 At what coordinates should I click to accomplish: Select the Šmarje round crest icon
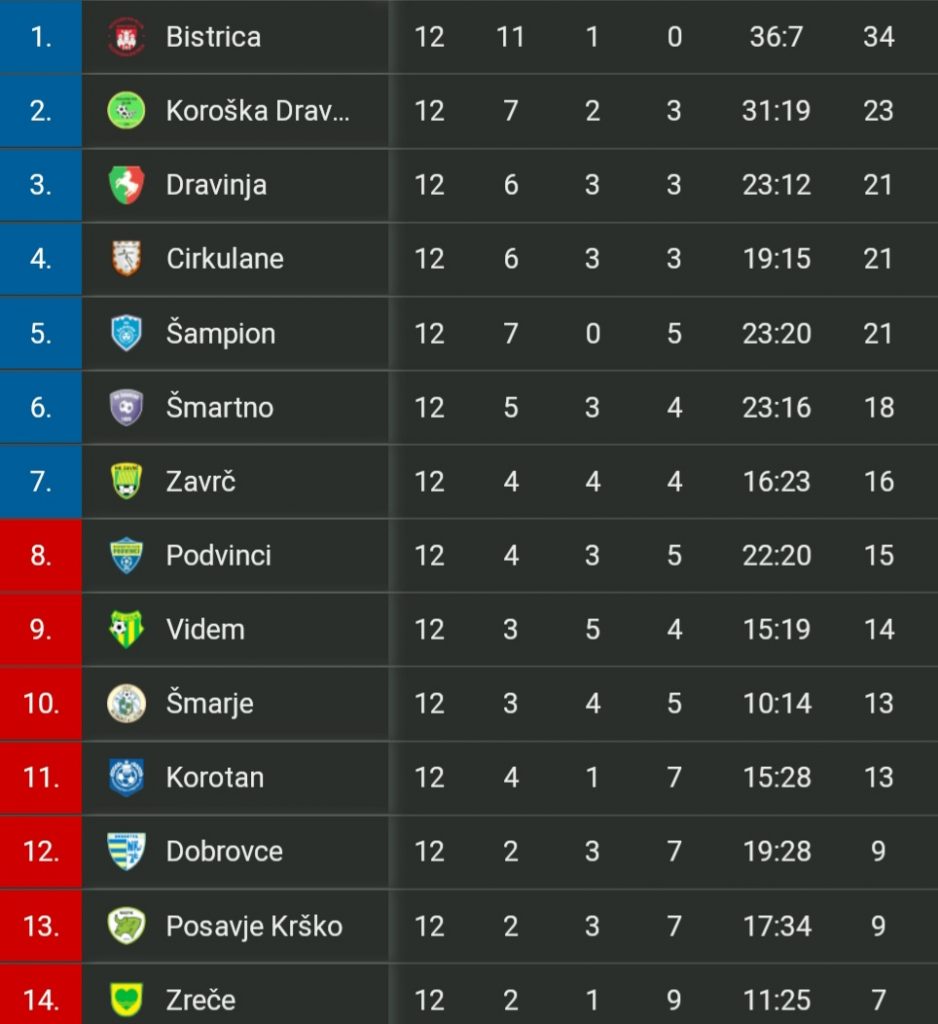click(125, 703)
